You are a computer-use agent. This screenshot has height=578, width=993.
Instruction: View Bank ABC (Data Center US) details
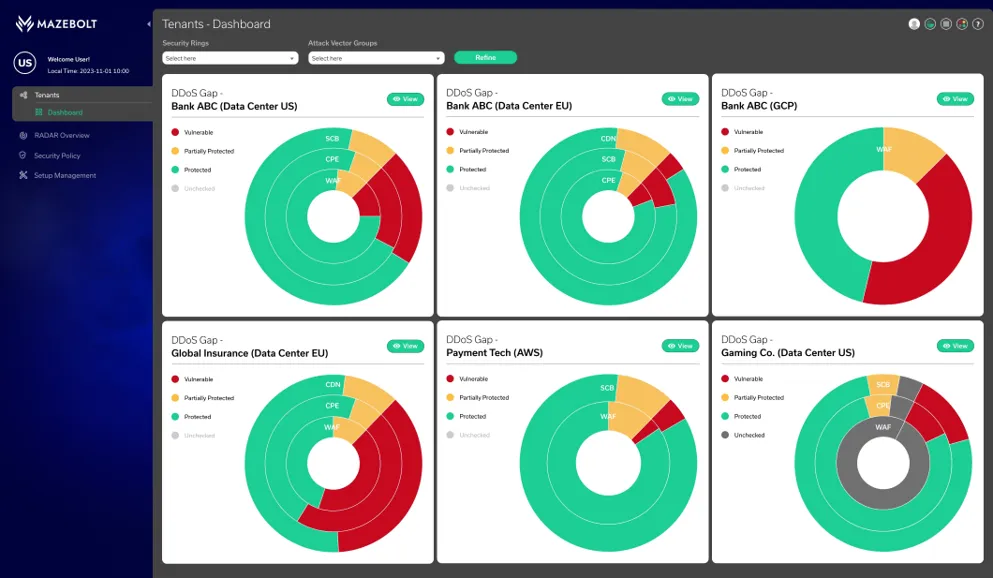point(405,99)
